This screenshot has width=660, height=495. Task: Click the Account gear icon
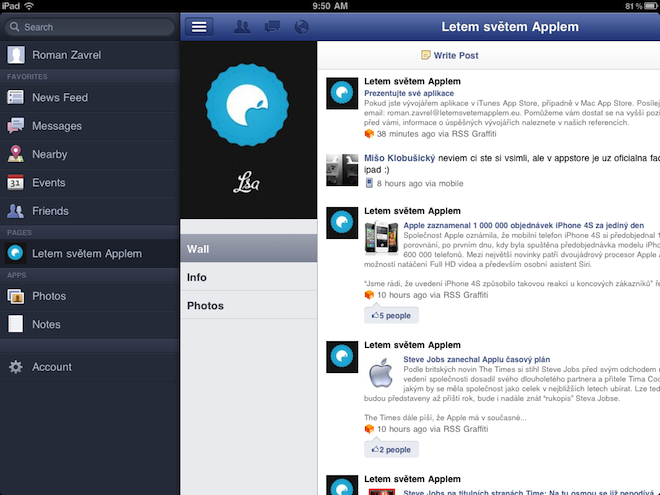tap(16, 367)
